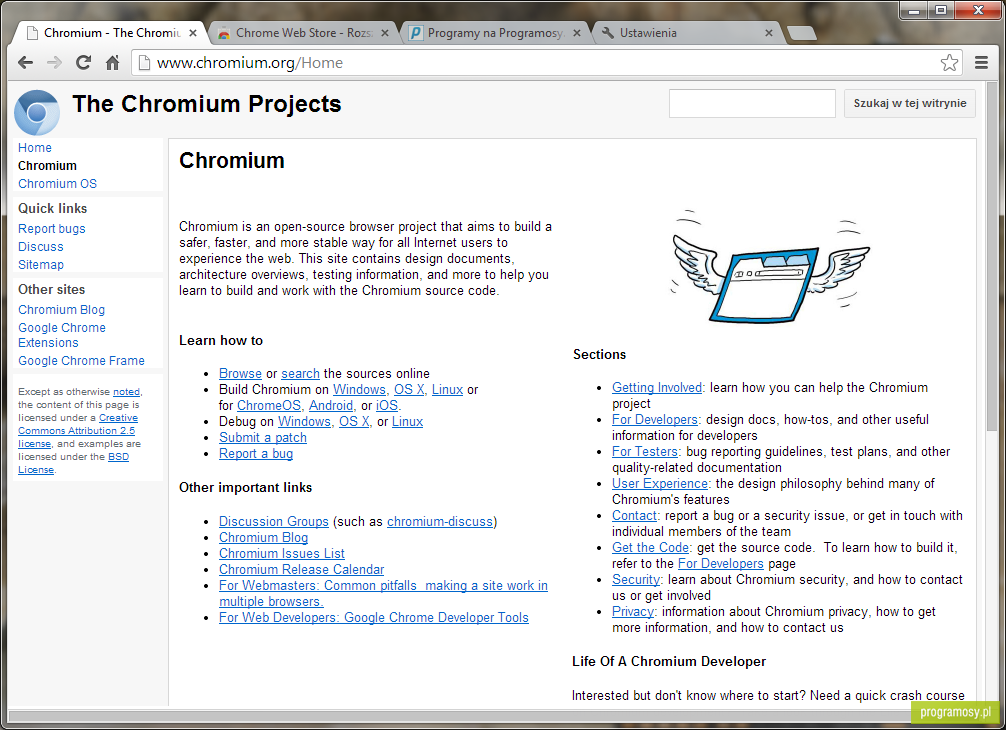
Task: Go back with the browser back arrow
Action: pyautogui.click(x=26, y=63)
